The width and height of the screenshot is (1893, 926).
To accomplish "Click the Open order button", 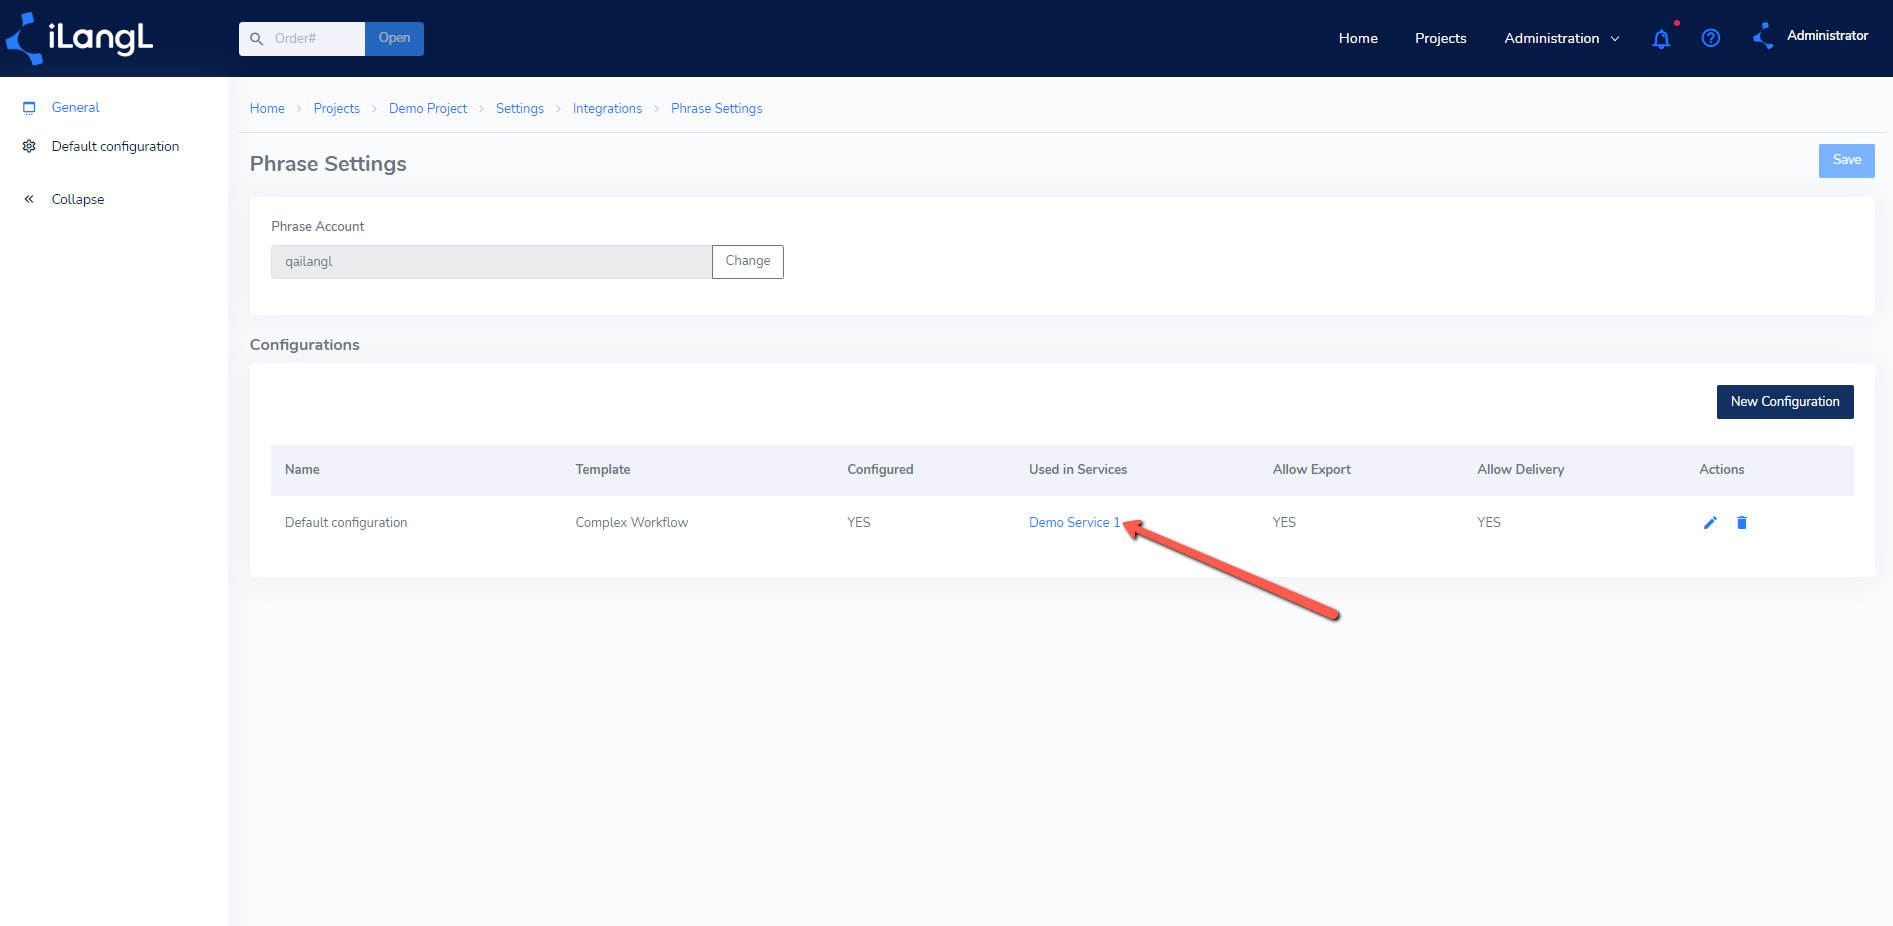I will 394,39.
